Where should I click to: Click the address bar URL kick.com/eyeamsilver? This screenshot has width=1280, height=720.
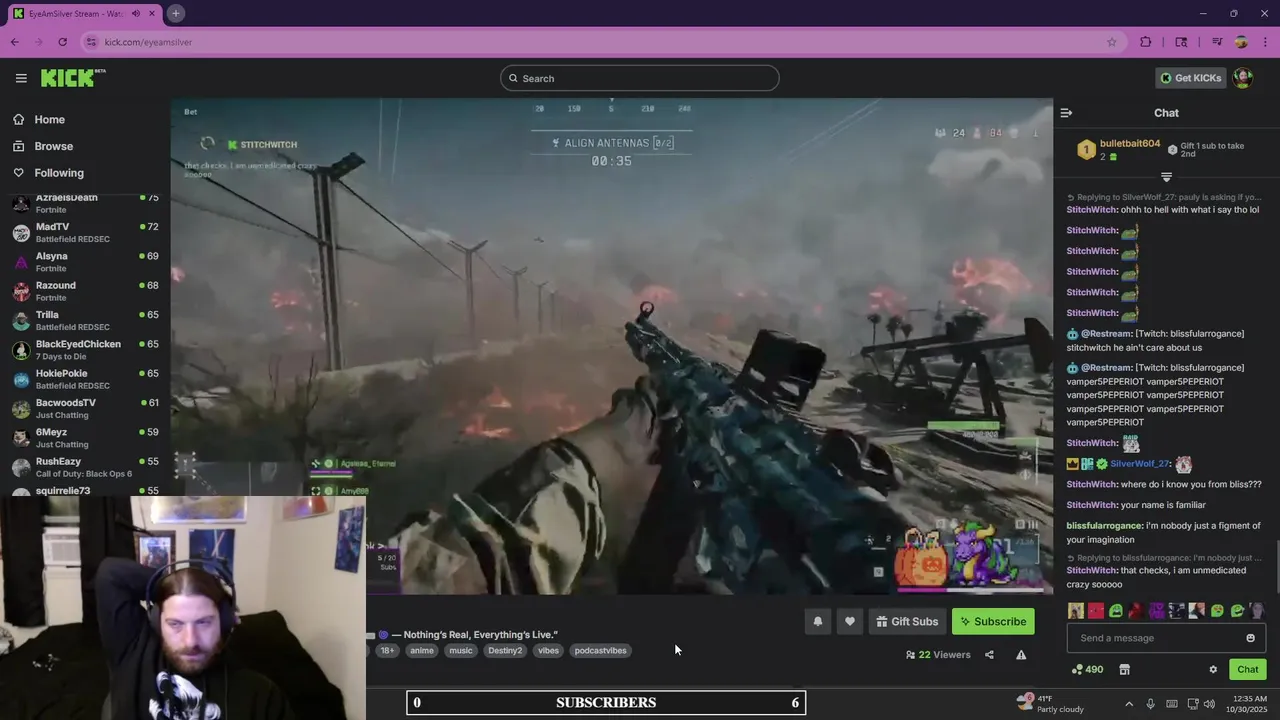pos(148,42)
